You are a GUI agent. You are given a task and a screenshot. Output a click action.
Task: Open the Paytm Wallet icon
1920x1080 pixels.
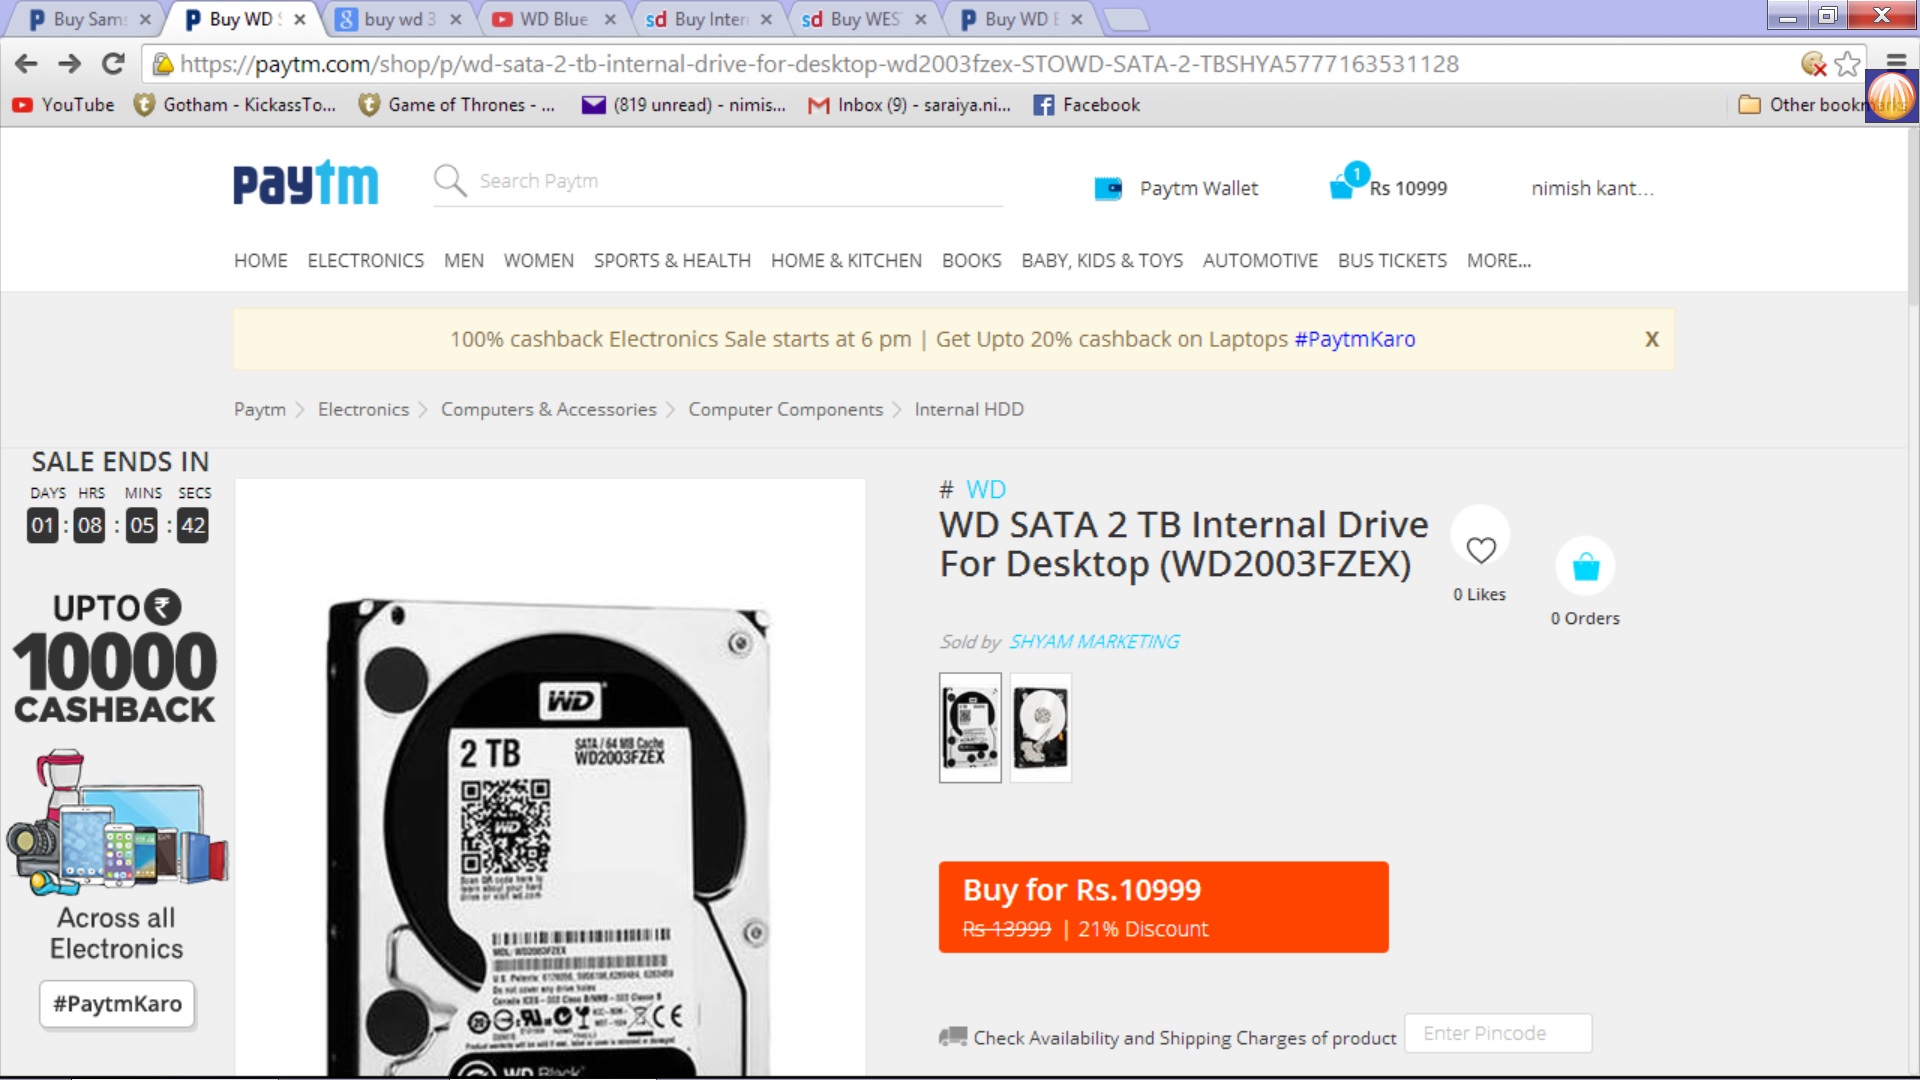pyautogui.click(x=1108, y=188)
